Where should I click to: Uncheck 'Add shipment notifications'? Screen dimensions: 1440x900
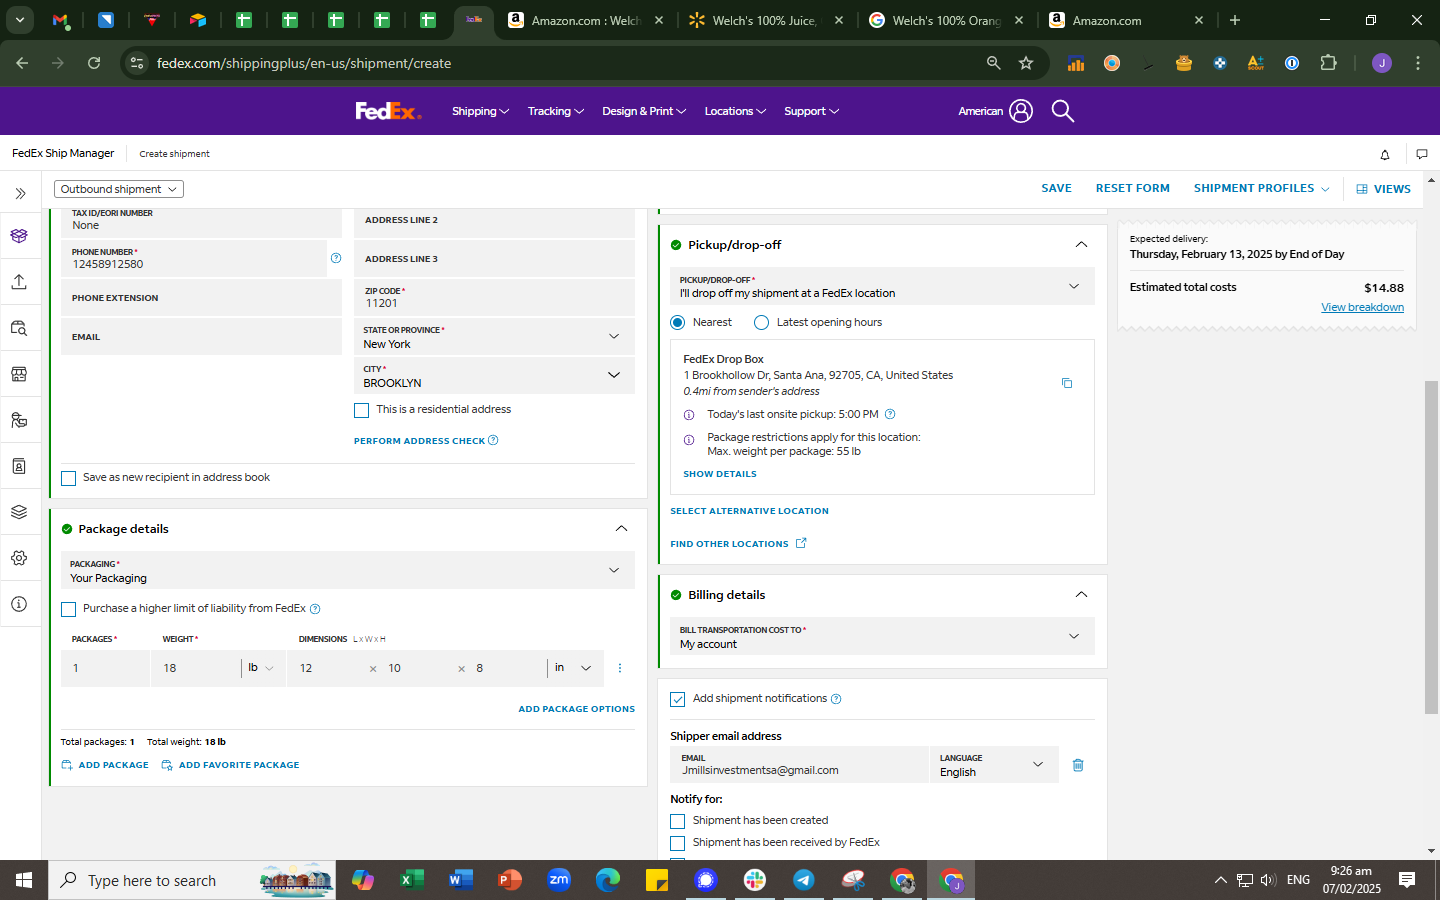678,699
